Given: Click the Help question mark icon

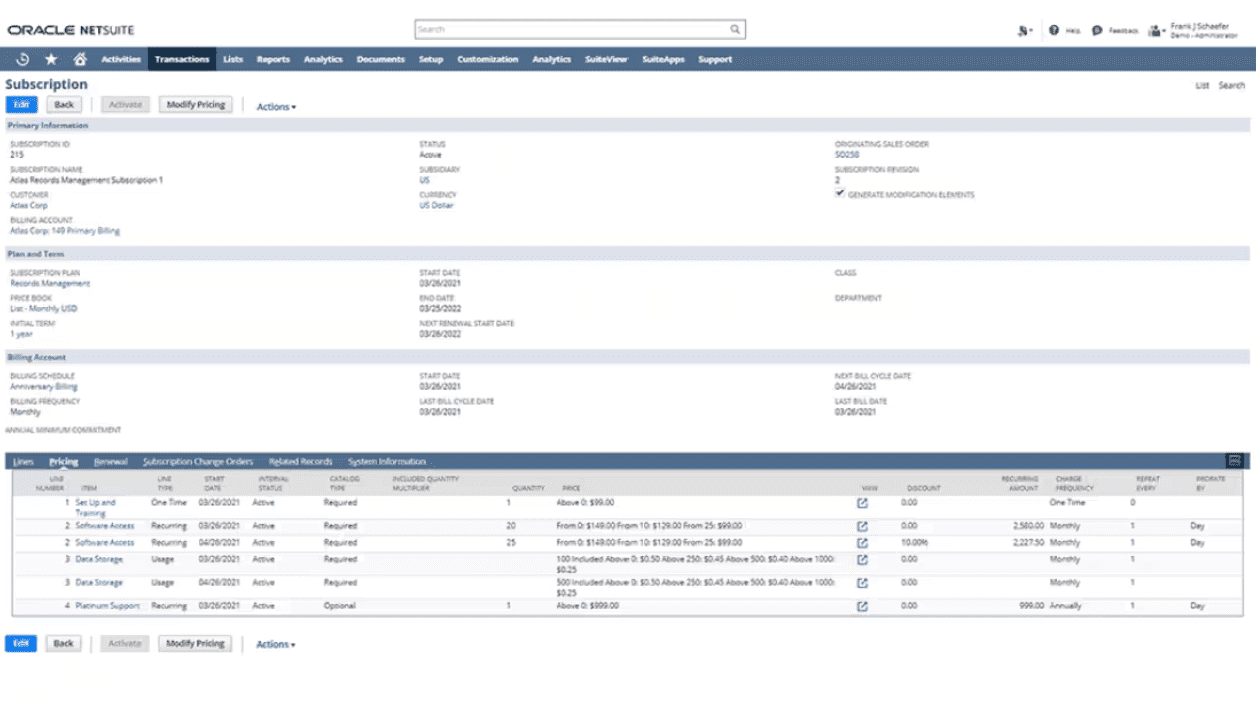Looking at the screenshot, I should click(x=1054, y=31).
